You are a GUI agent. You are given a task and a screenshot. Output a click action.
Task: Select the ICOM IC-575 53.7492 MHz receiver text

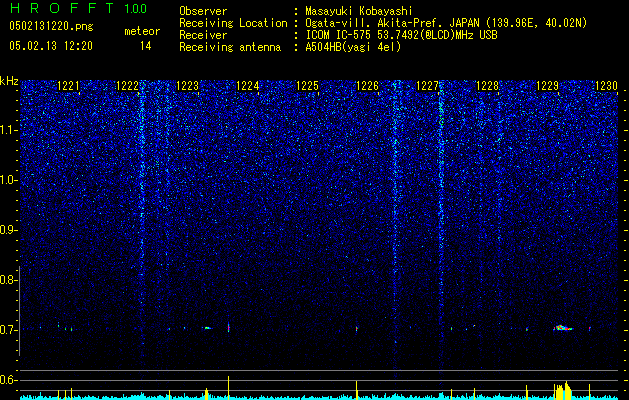point(402,35)
